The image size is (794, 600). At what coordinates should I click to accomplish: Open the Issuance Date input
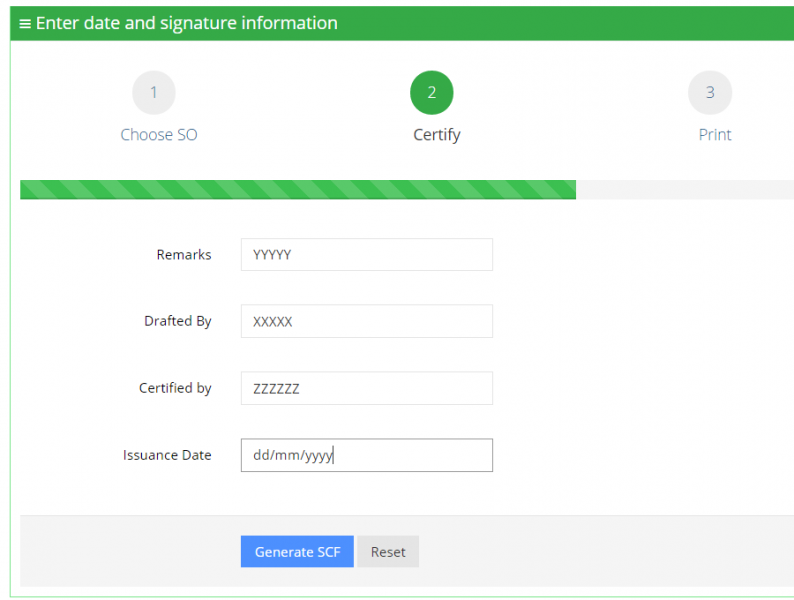(x=367, y=455)
